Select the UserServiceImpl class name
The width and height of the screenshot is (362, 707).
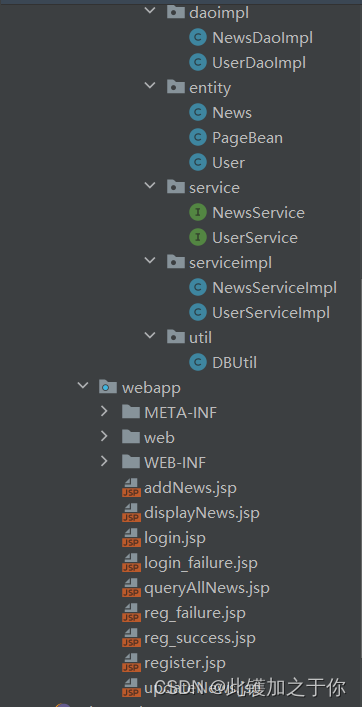[271, 312]
